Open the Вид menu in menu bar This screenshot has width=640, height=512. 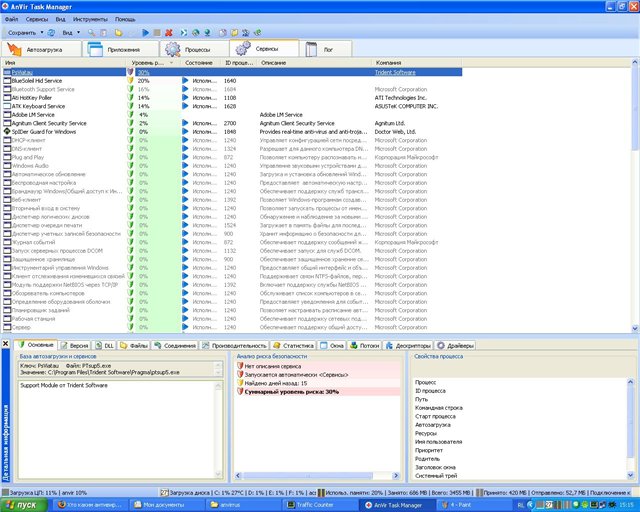[60, 19]
